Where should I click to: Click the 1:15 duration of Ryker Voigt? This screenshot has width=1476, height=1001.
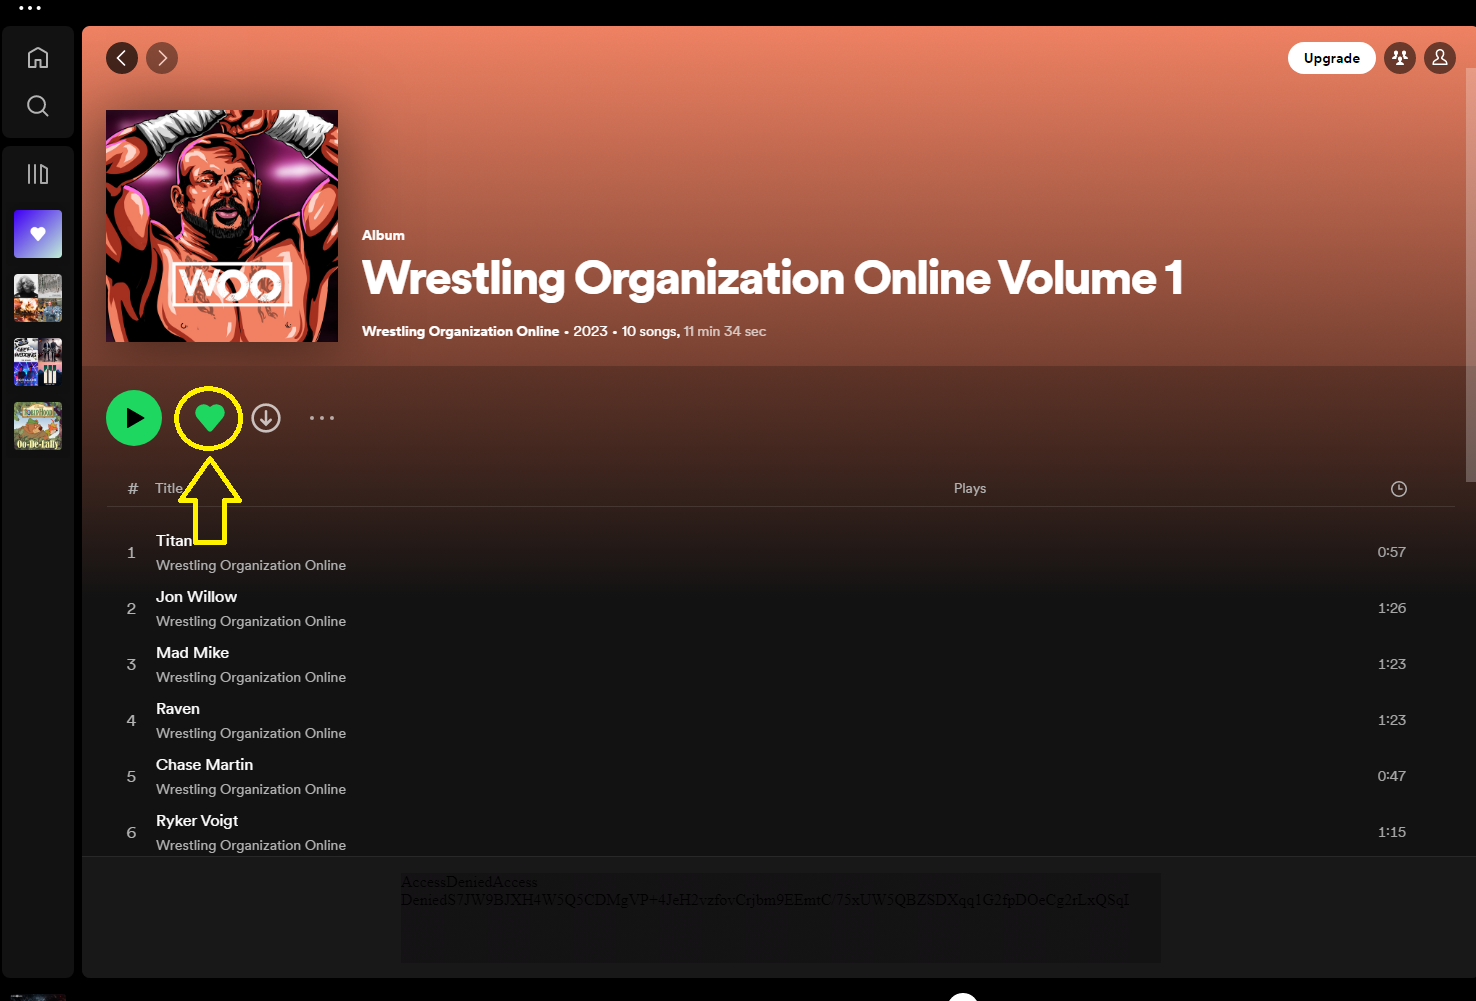coord(1392,832)
